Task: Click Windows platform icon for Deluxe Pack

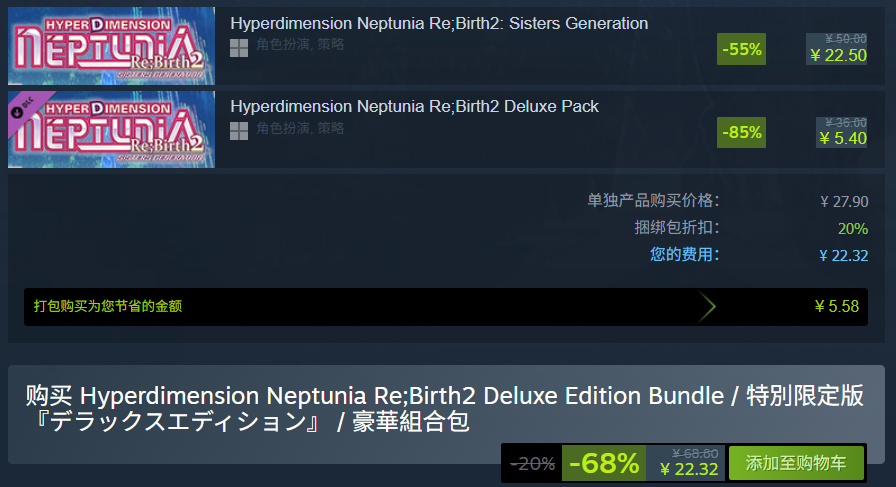Action: click(x=239, y=130)
